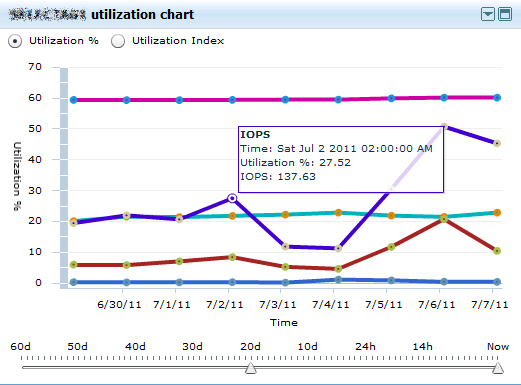The width and height of the screenshot is (521, 385).
Task: Click the purple IOPS peak near 50%
Action: tap(444, 127)
